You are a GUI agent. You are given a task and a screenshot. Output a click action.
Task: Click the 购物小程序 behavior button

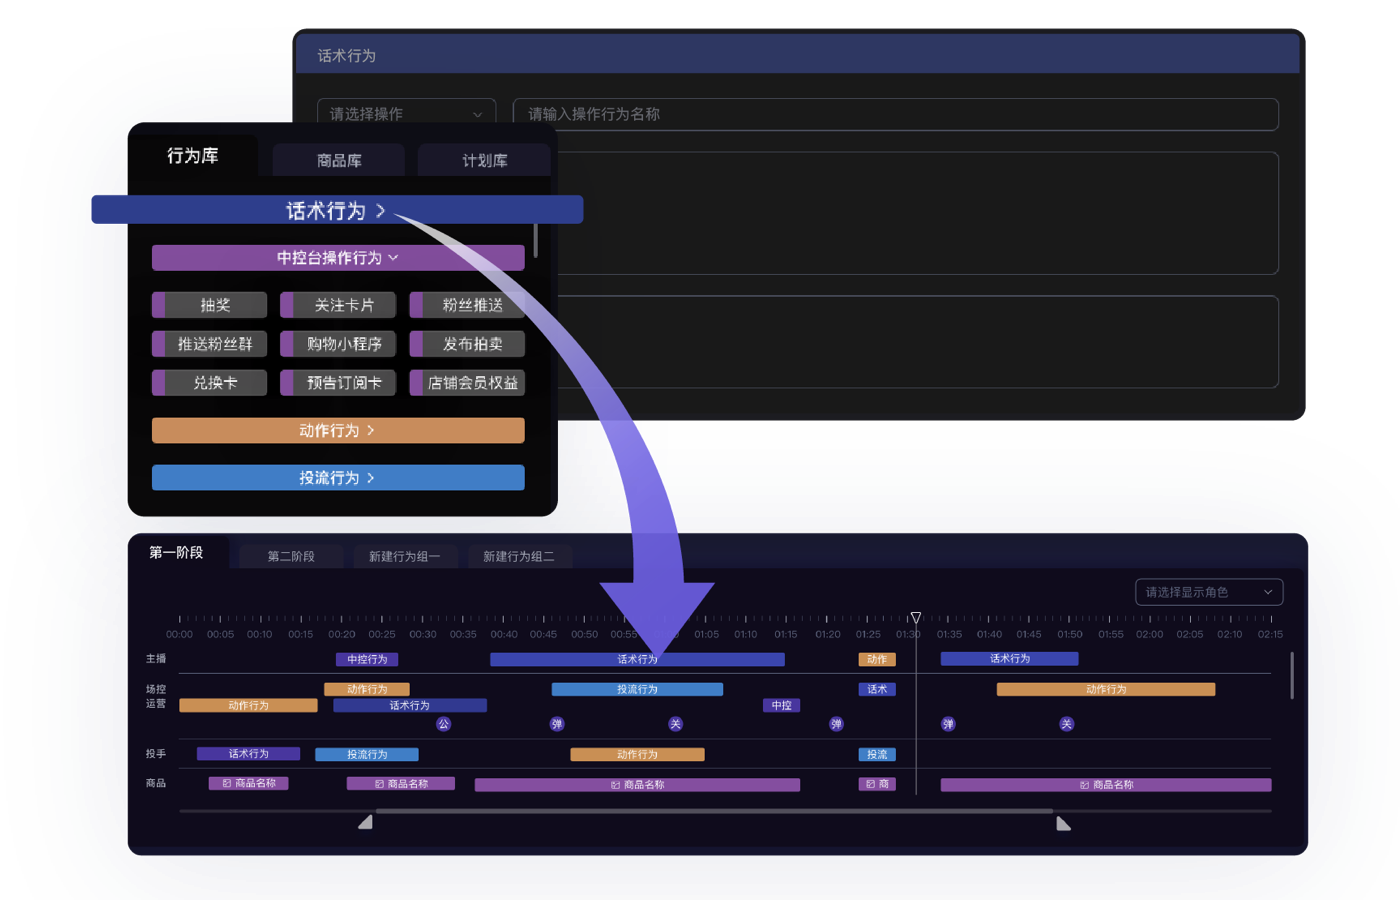(x=344, y=344)
